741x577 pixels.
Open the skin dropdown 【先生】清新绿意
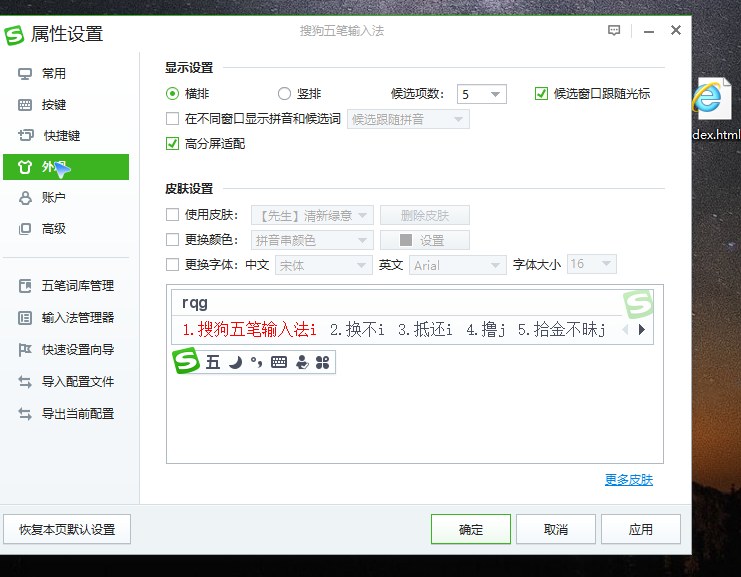[312, 215]
